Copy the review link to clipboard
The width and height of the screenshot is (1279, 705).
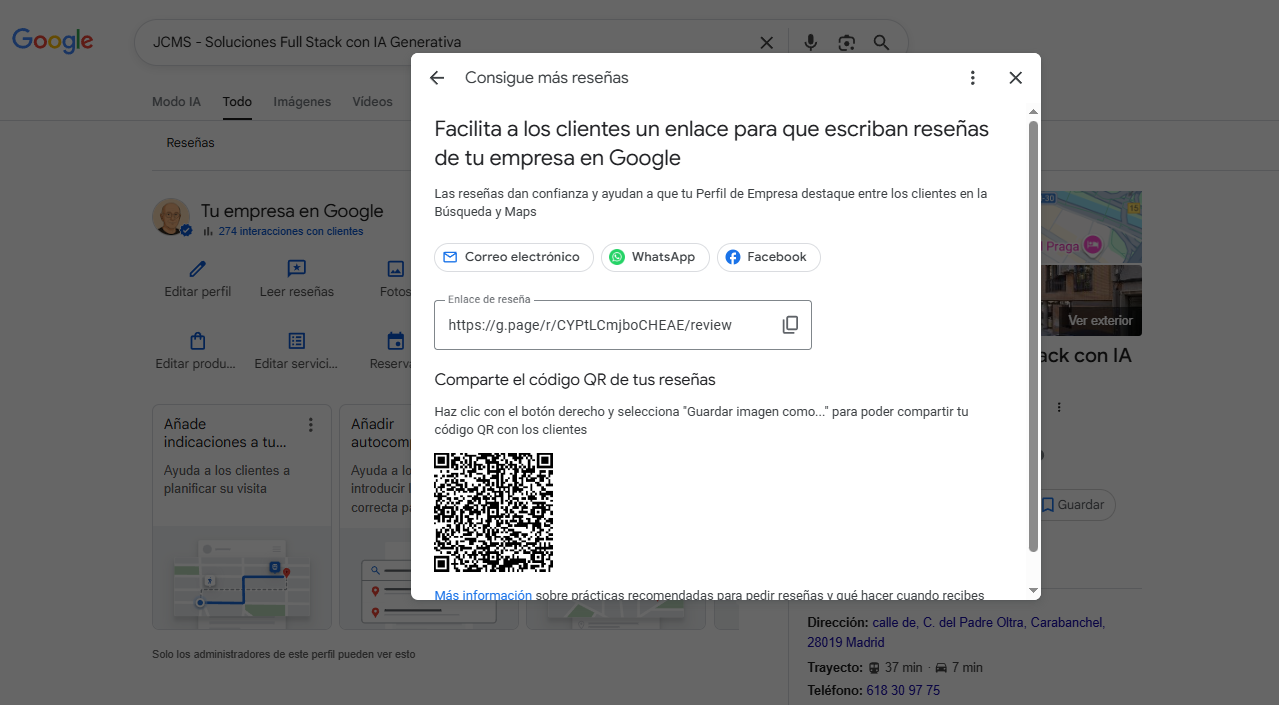tap(790, 325)
